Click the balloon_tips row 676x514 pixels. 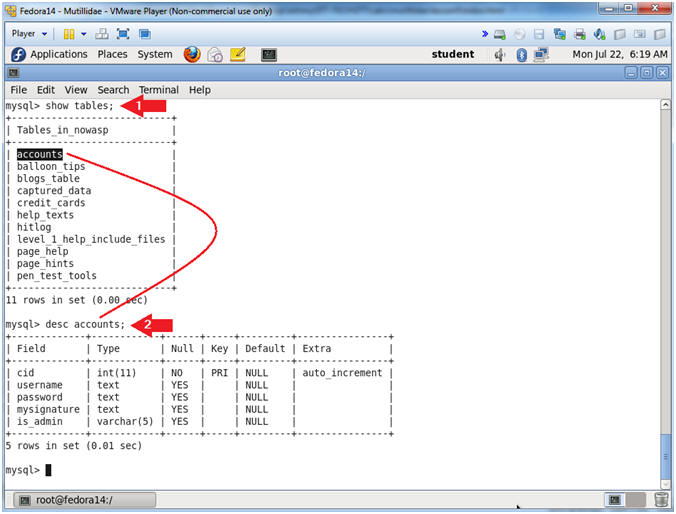(51, 166)
